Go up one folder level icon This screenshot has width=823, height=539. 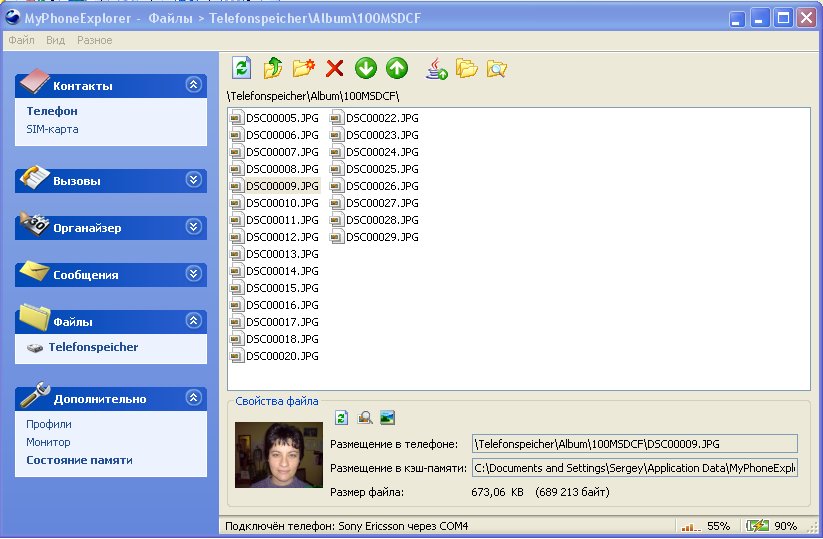pyautogui.click(x=272, y=68)
